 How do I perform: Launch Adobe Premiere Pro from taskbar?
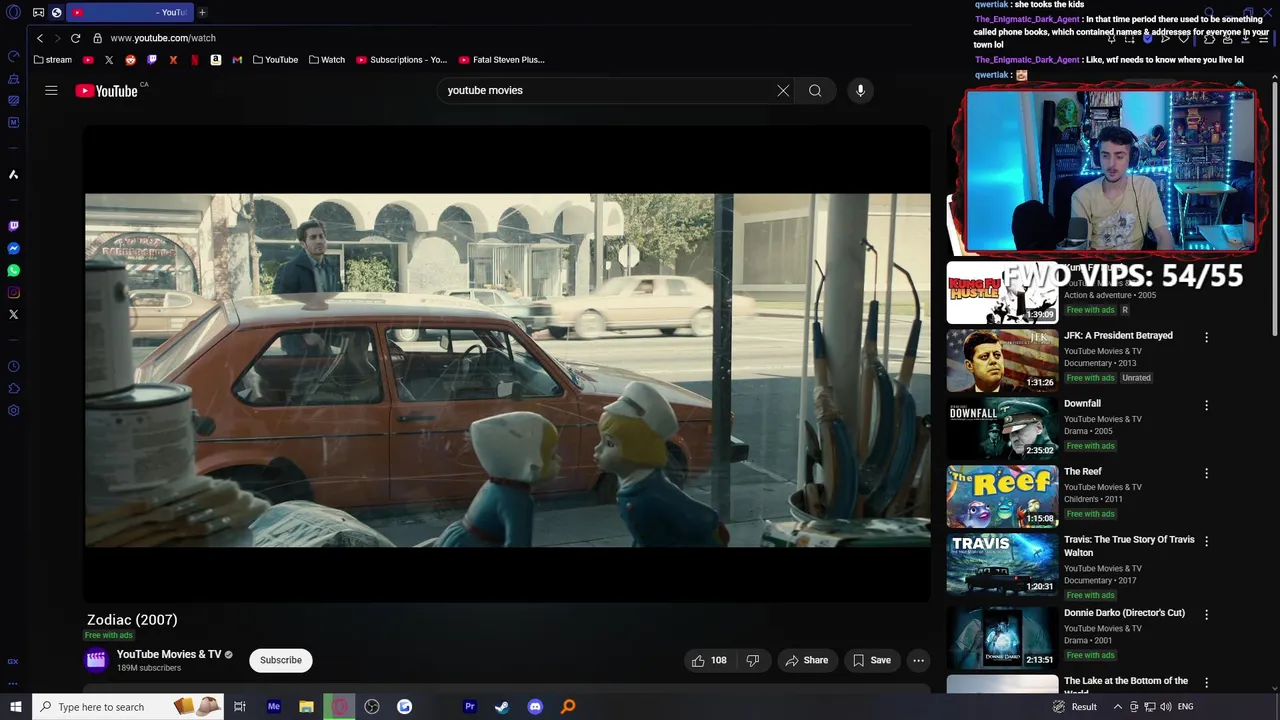(x=469, y=707)
